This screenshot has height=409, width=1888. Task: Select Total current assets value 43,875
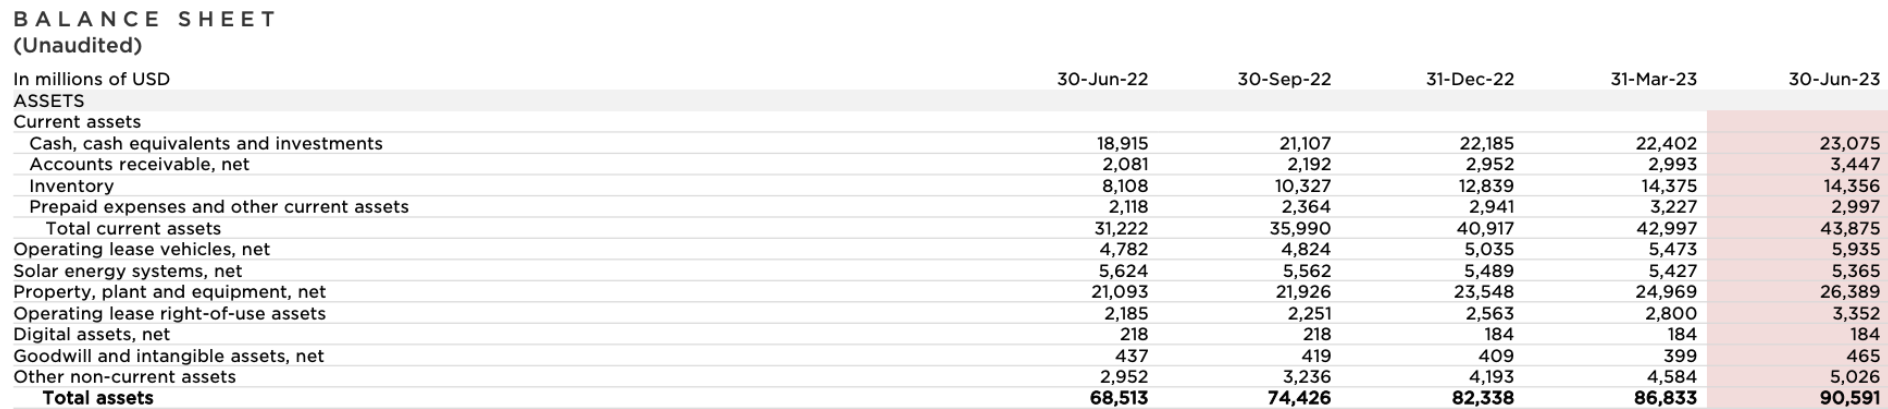tap(1849, 228)
